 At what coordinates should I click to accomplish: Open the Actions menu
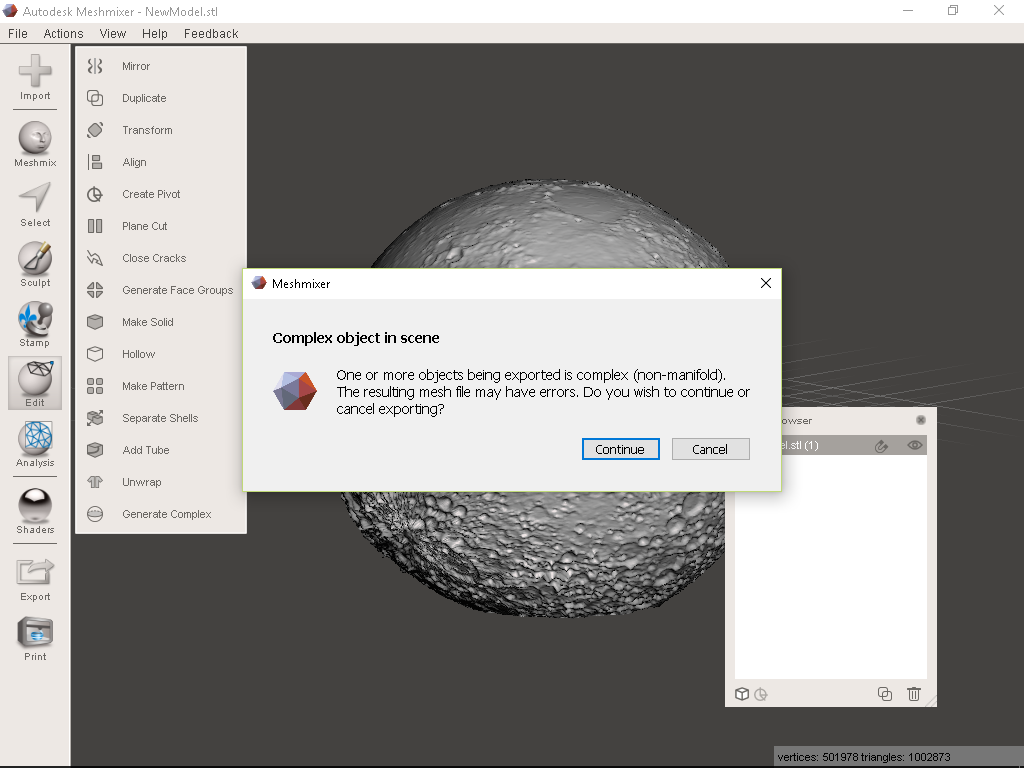pyautogui.click(x=63, y=33)
